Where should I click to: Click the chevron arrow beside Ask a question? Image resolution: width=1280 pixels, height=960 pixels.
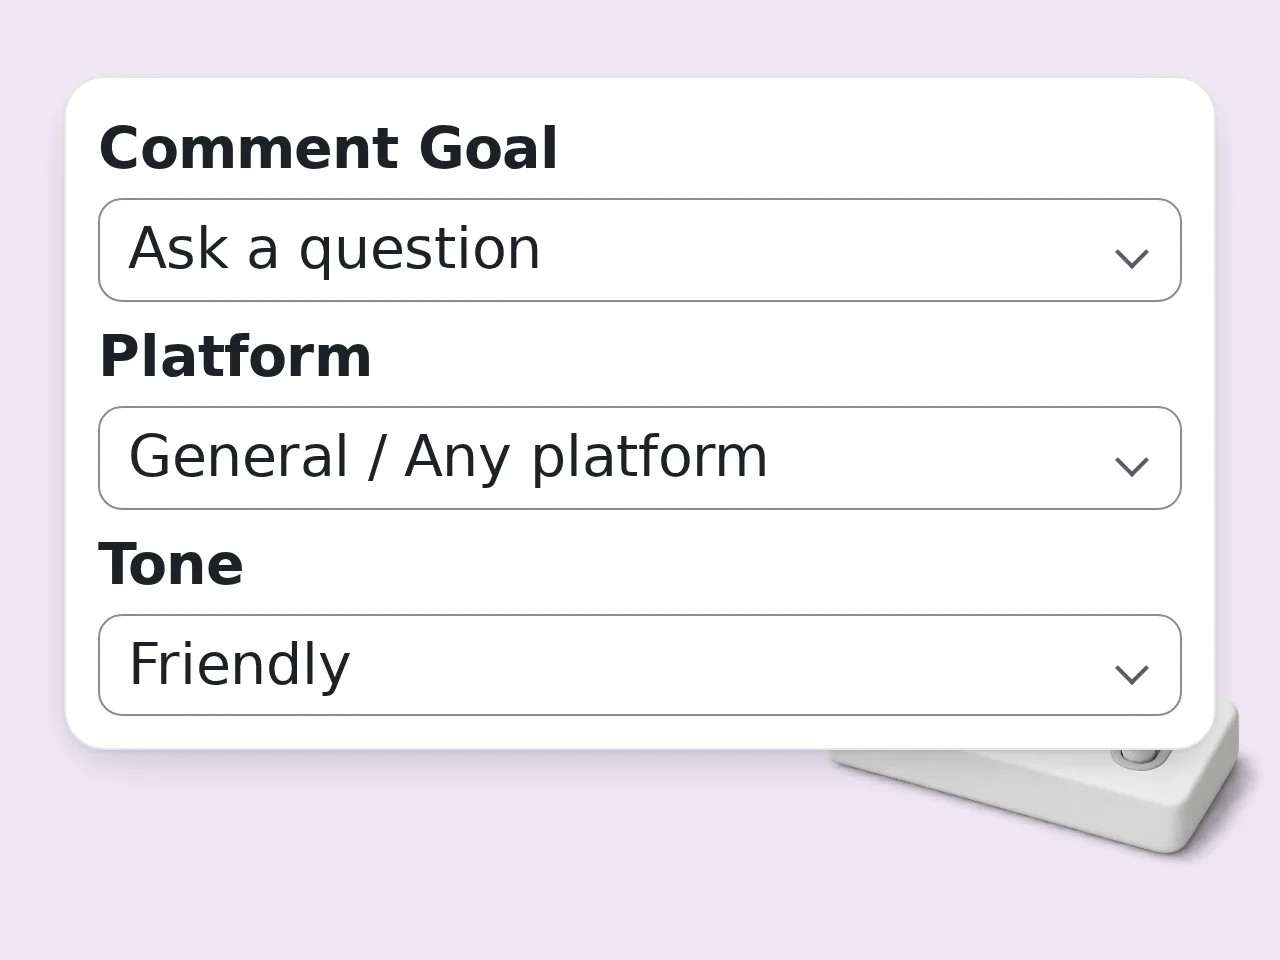(1131, 259)
